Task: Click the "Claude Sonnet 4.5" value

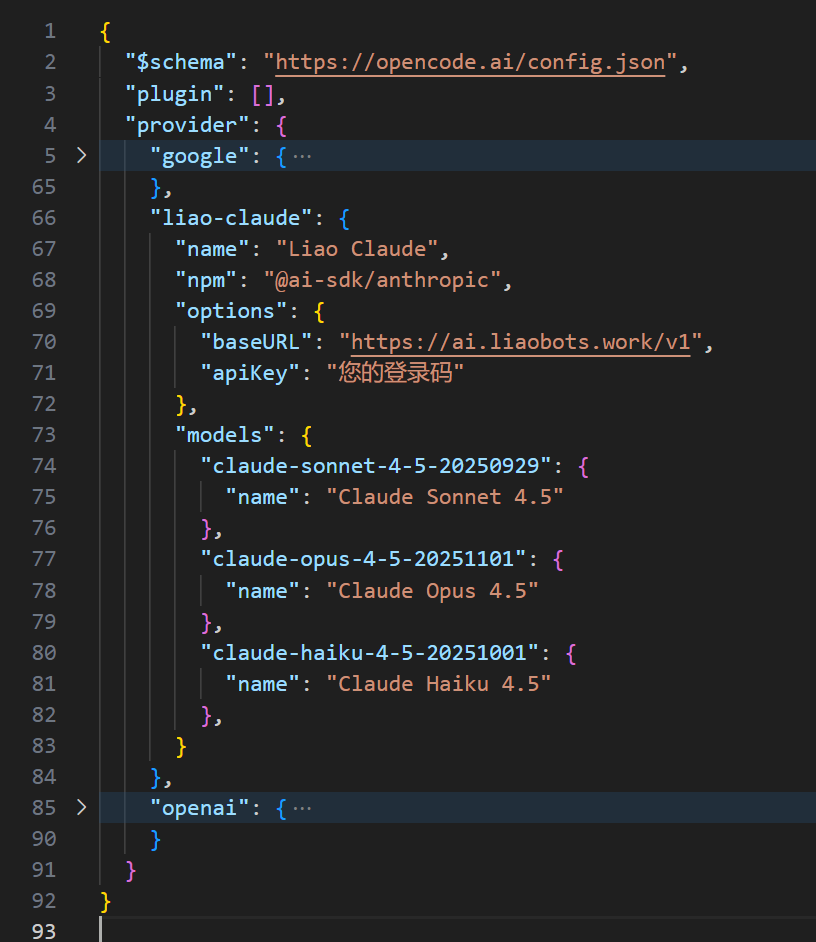Action: pyautogui.click(x=445, y=497)
